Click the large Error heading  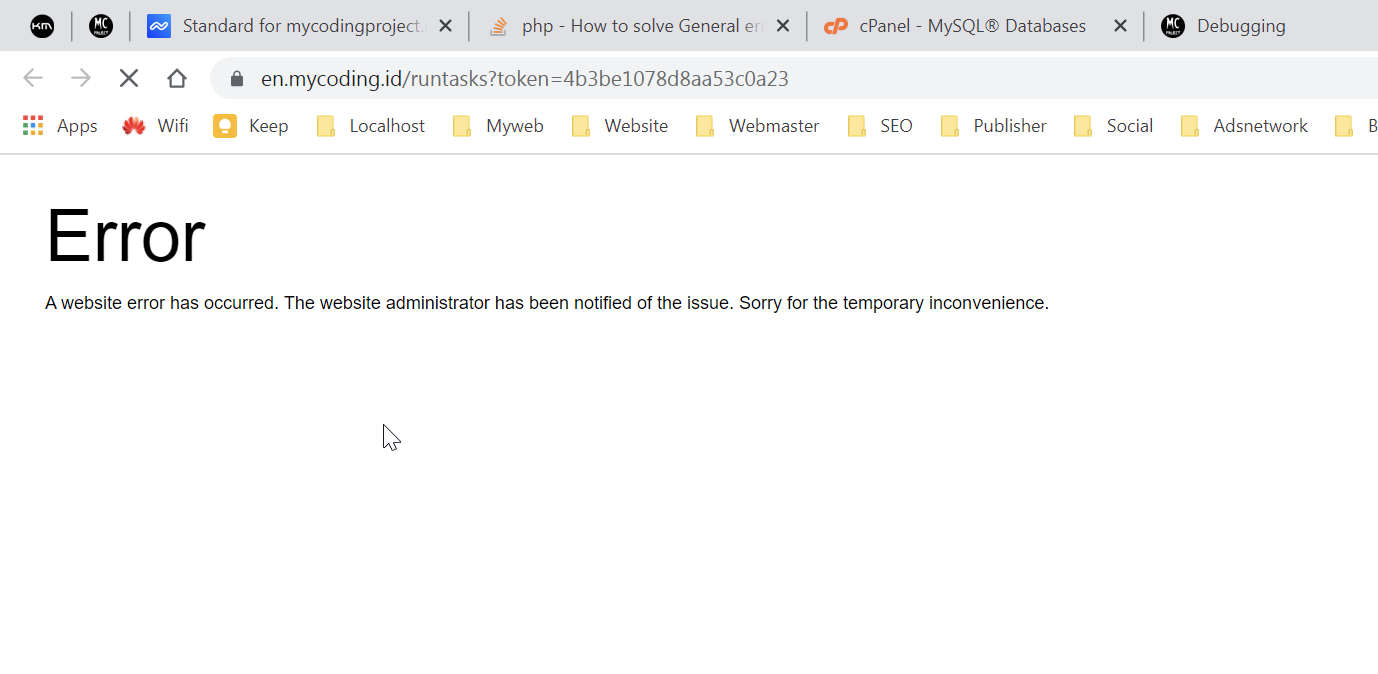[x=125, y=236]
